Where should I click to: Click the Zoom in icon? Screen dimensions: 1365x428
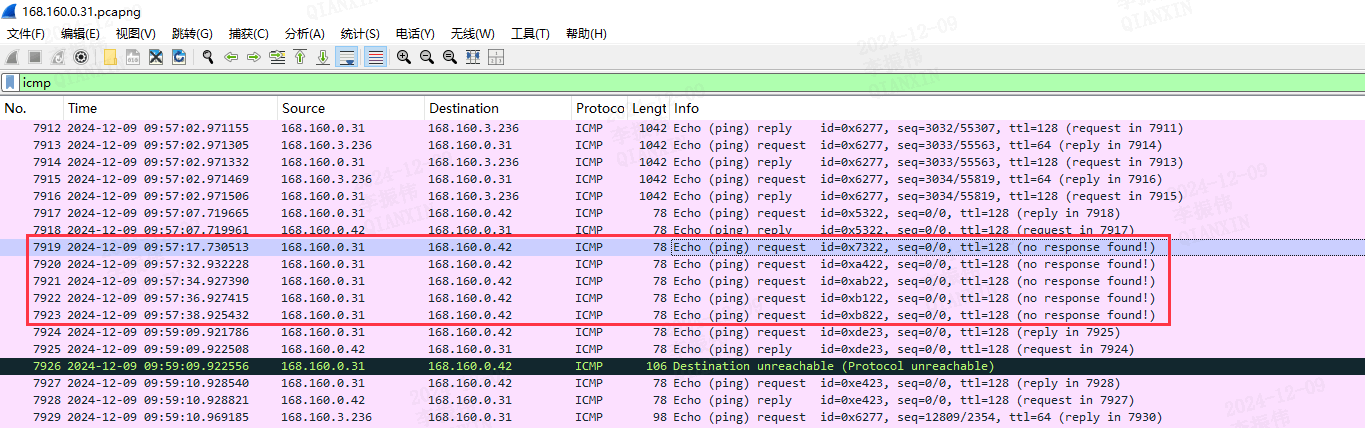tap(404, 57)
